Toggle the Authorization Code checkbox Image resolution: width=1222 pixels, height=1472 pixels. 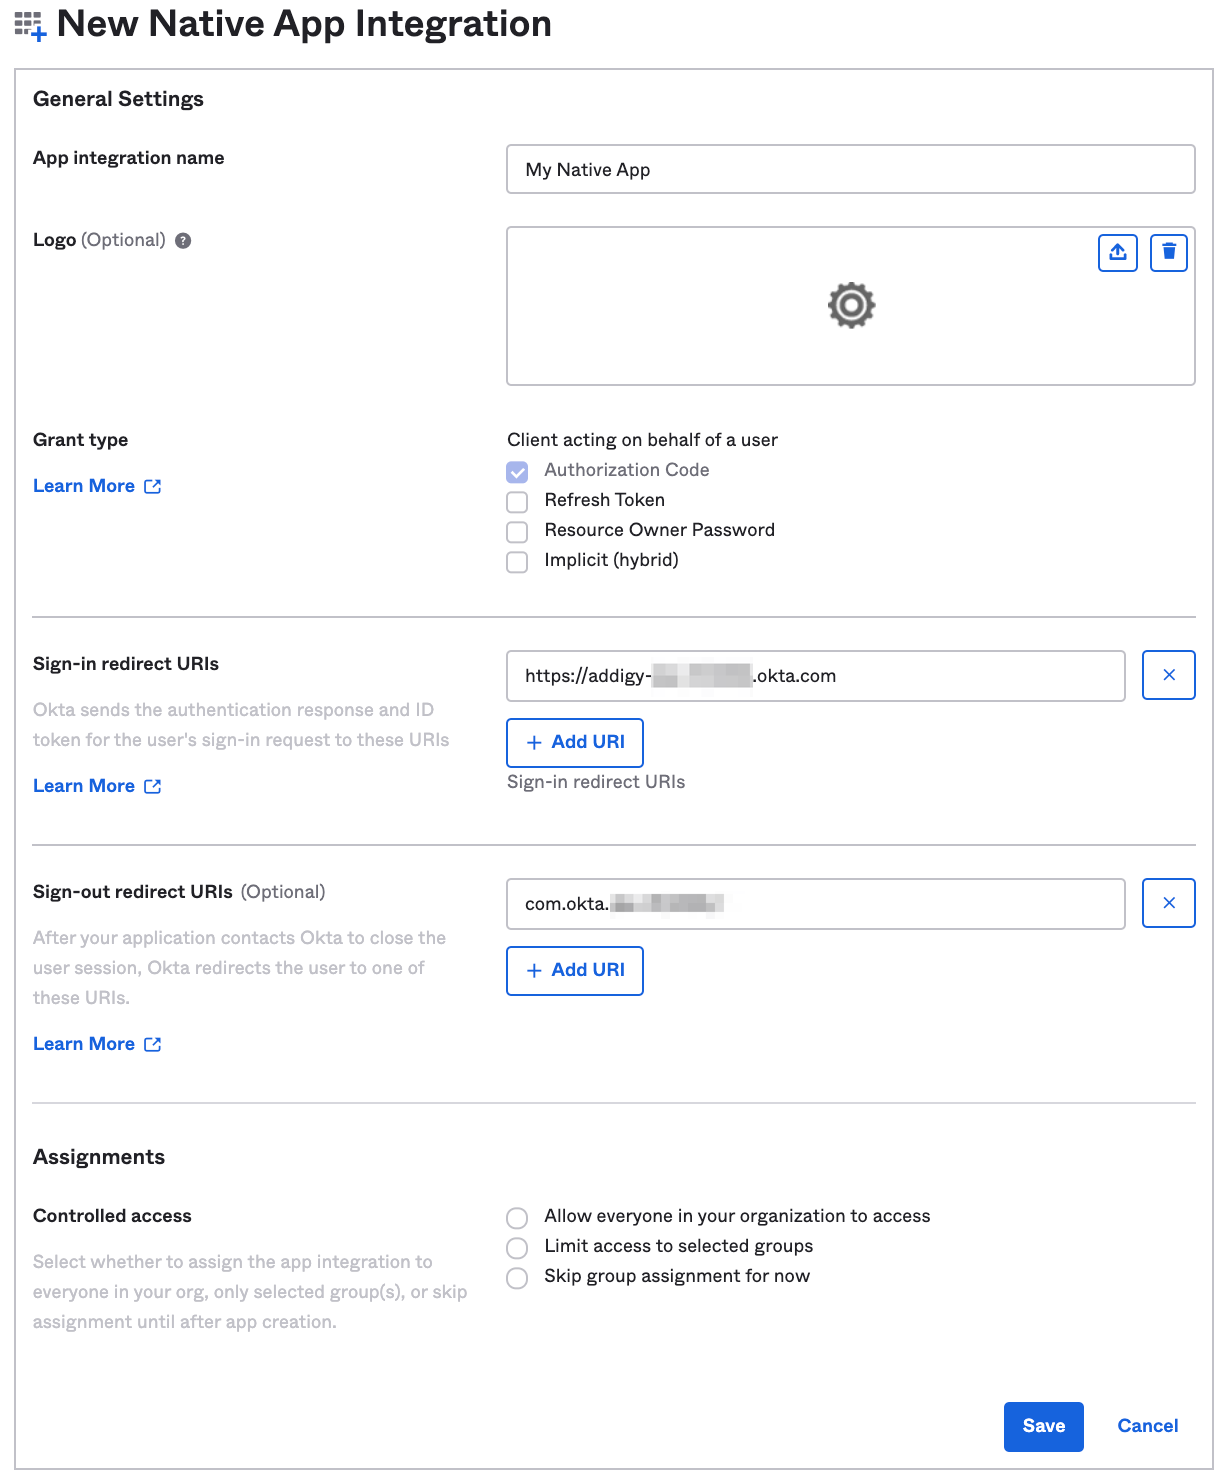pos(517,471)
